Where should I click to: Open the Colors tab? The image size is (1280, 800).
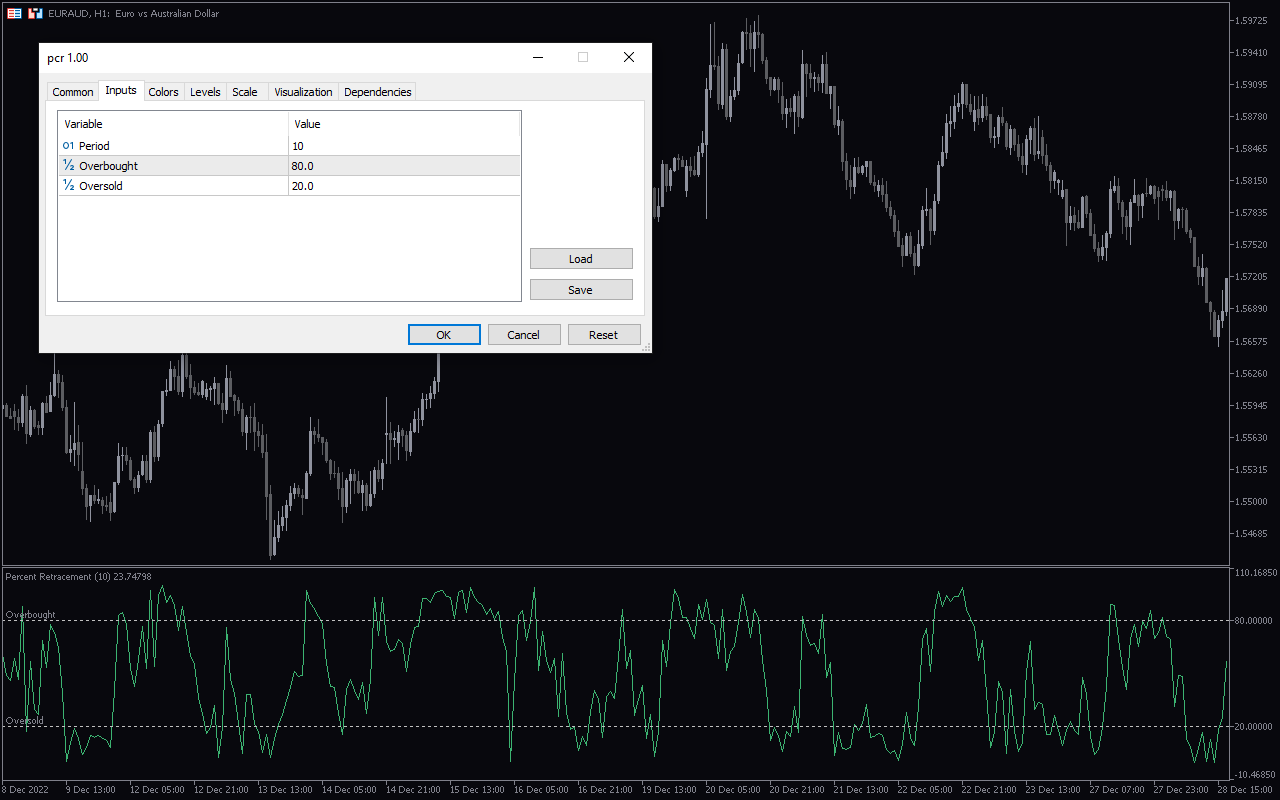click(164, 92)
